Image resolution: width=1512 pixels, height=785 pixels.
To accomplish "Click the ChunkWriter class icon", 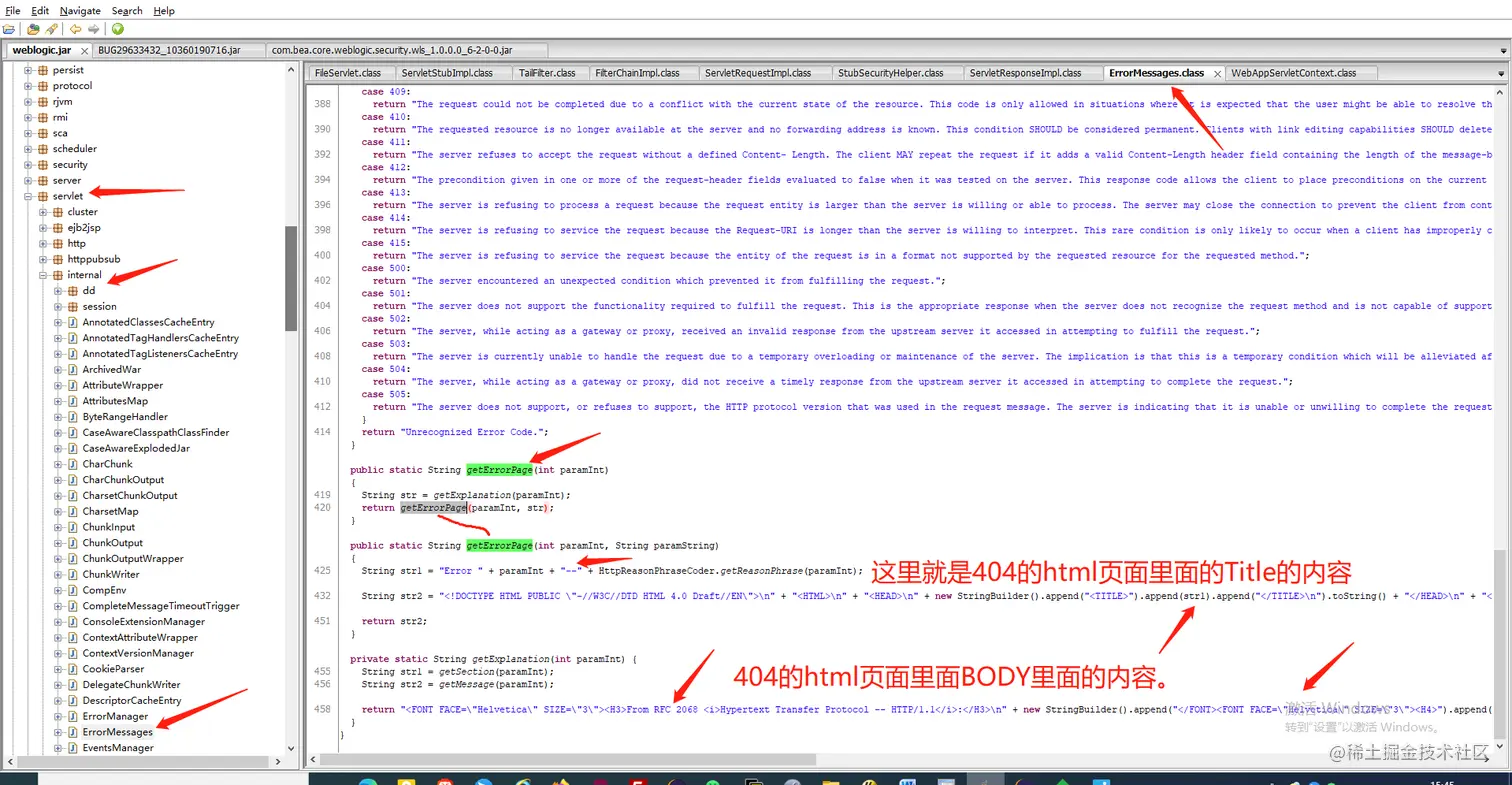I will (x=72, y=575).
